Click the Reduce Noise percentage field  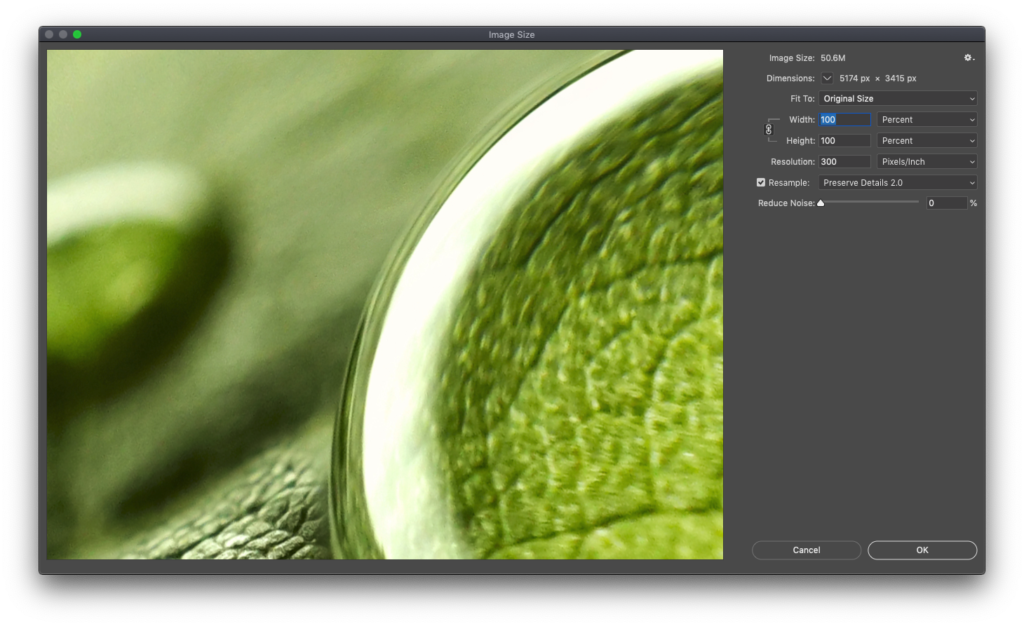pyautogui.click(x=946, y=202)
